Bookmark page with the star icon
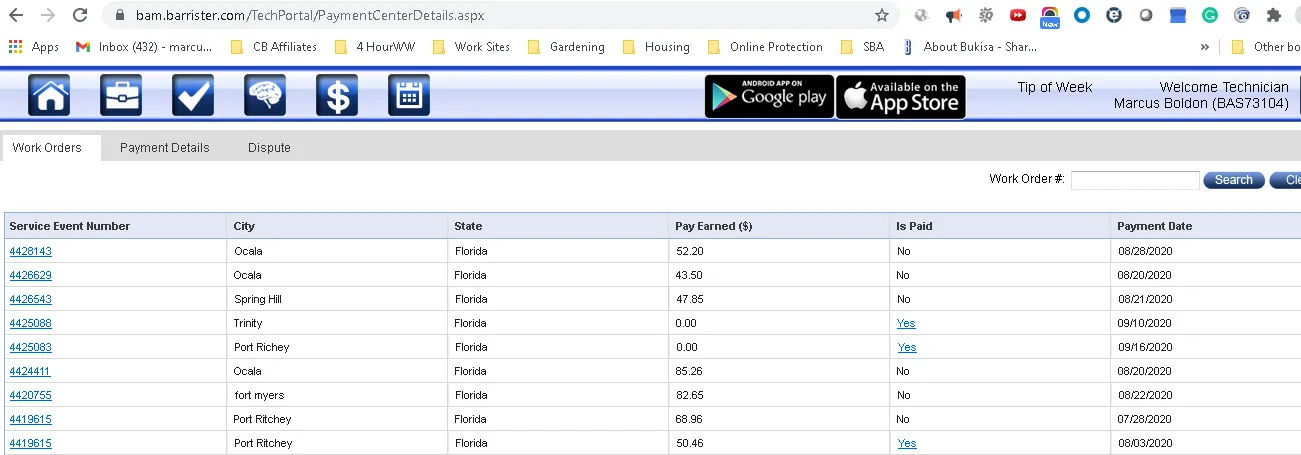 [881, 16]
